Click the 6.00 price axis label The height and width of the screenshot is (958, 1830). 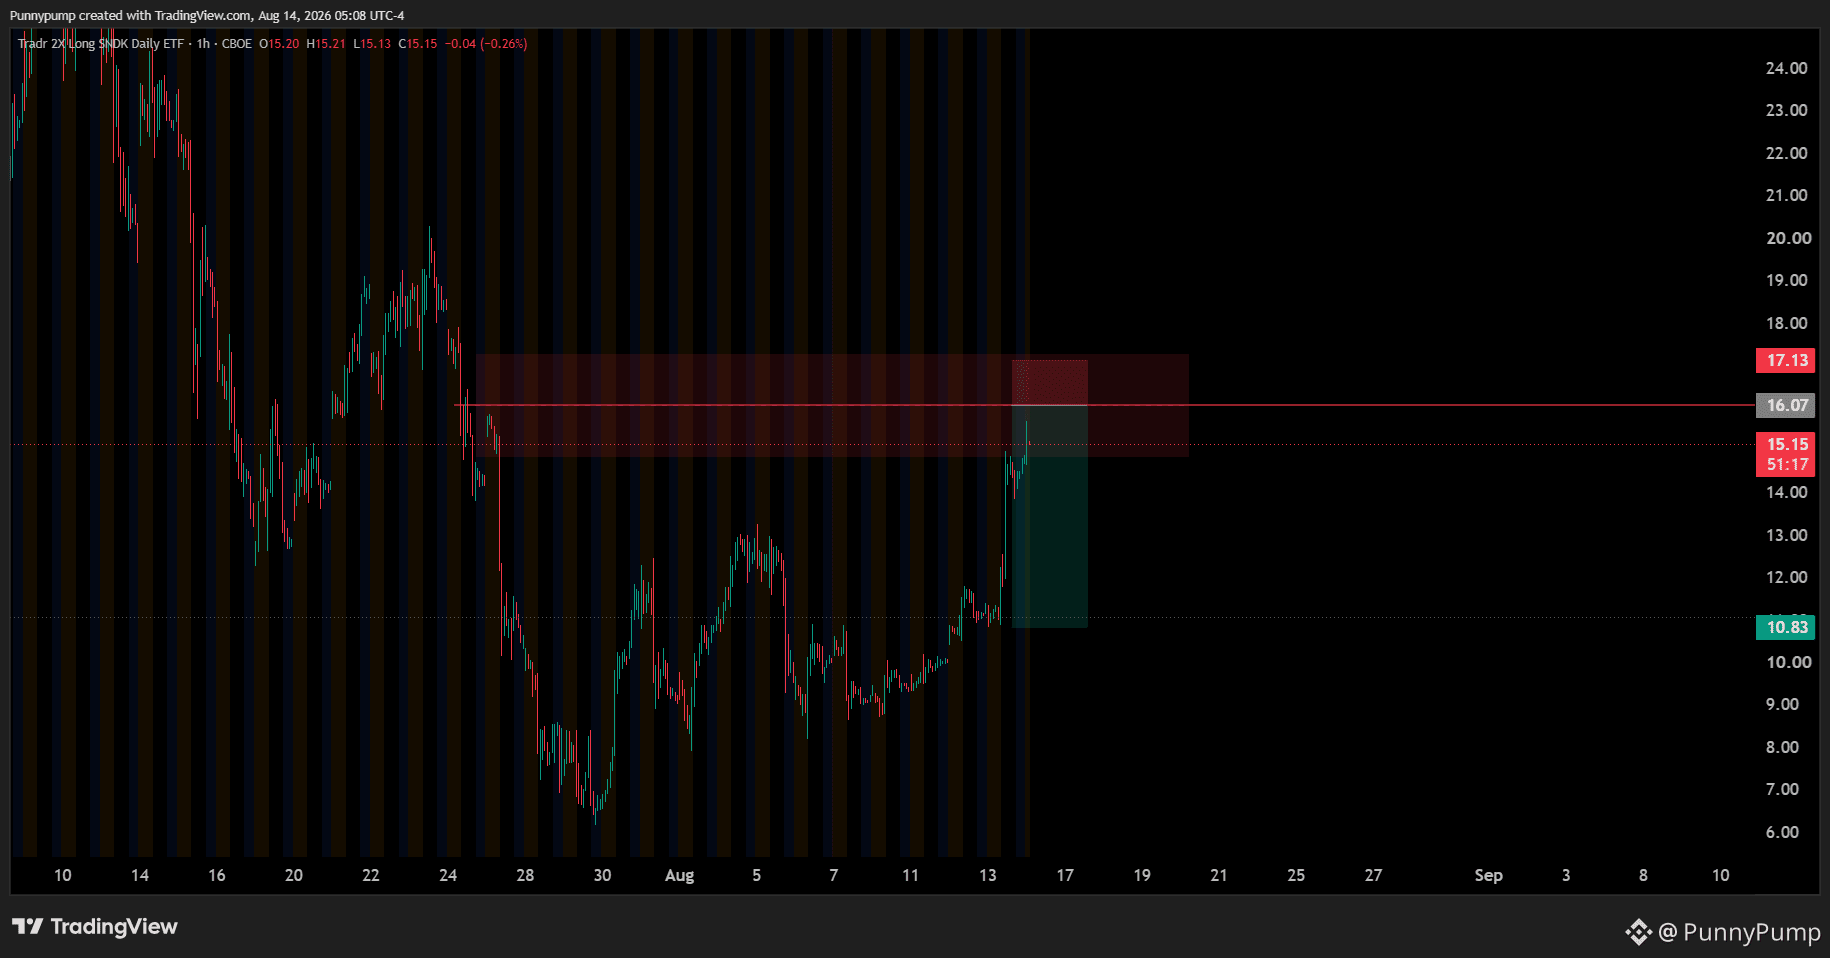click(x=1782, y=832)
